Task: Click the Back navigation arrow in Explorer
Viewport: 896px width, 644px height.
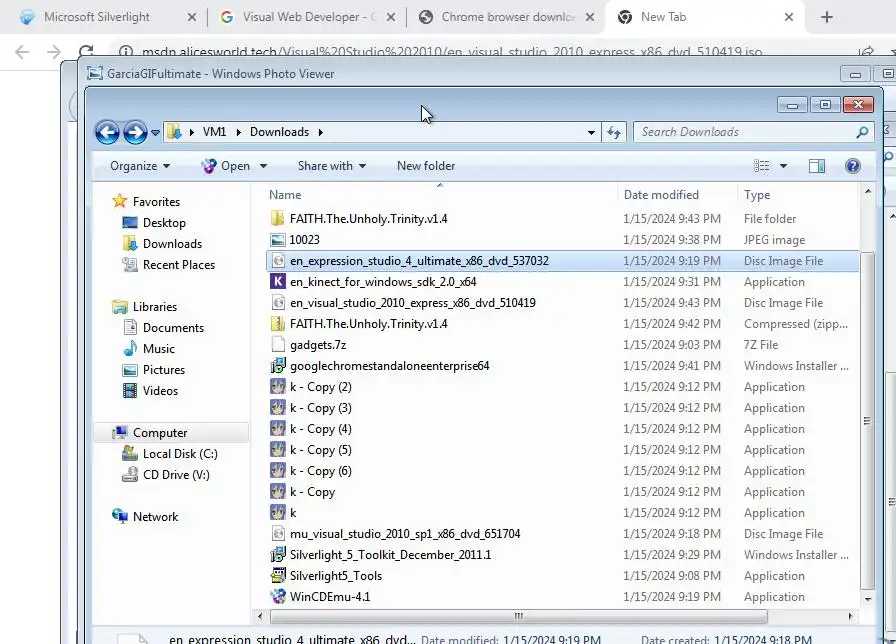Action: pos(107,133)
